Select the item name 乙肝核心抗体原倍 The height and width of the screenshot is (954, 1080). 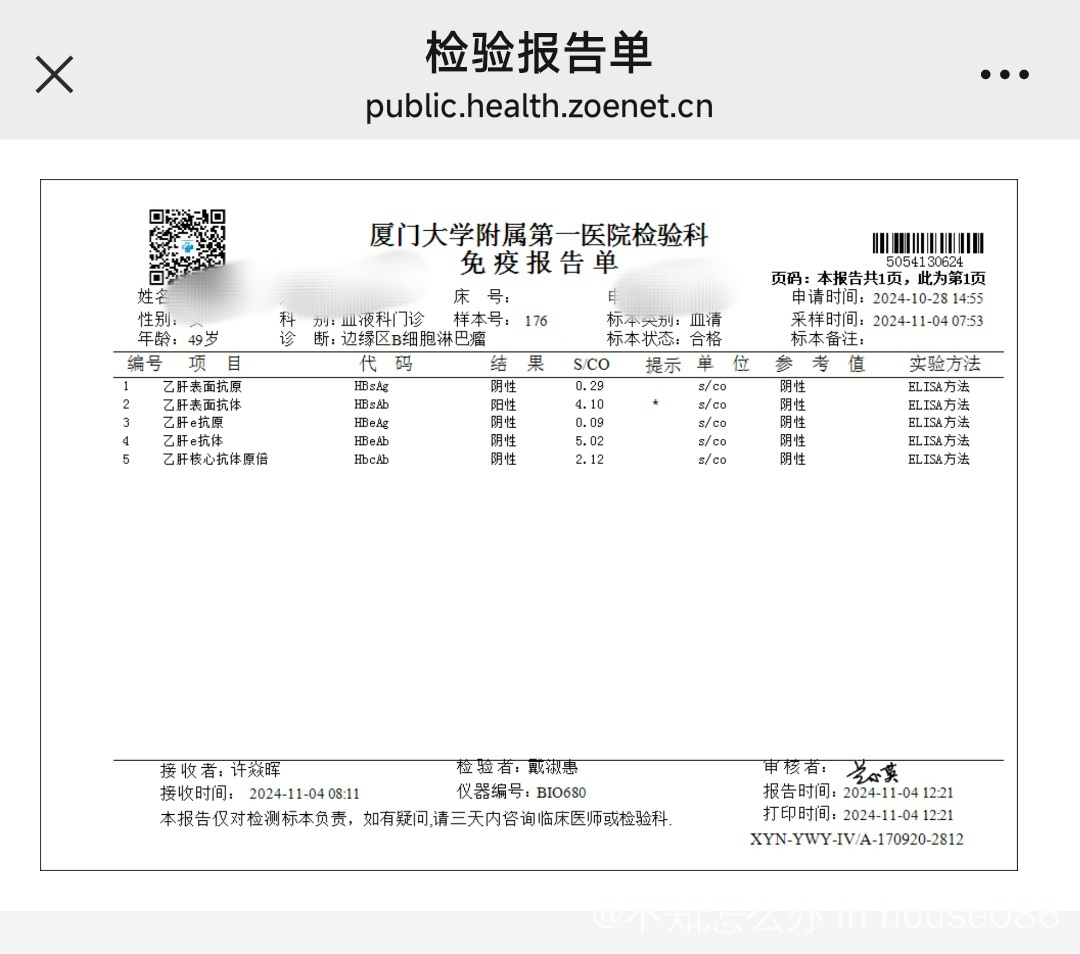(215, 459)
